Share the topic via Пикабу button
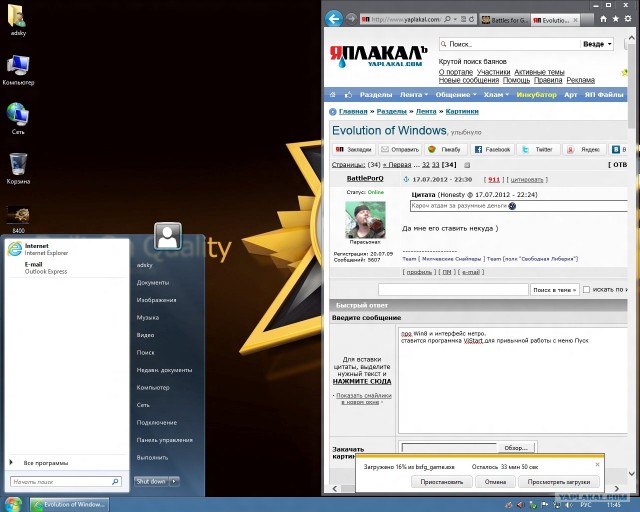 [x=445, y=149]
